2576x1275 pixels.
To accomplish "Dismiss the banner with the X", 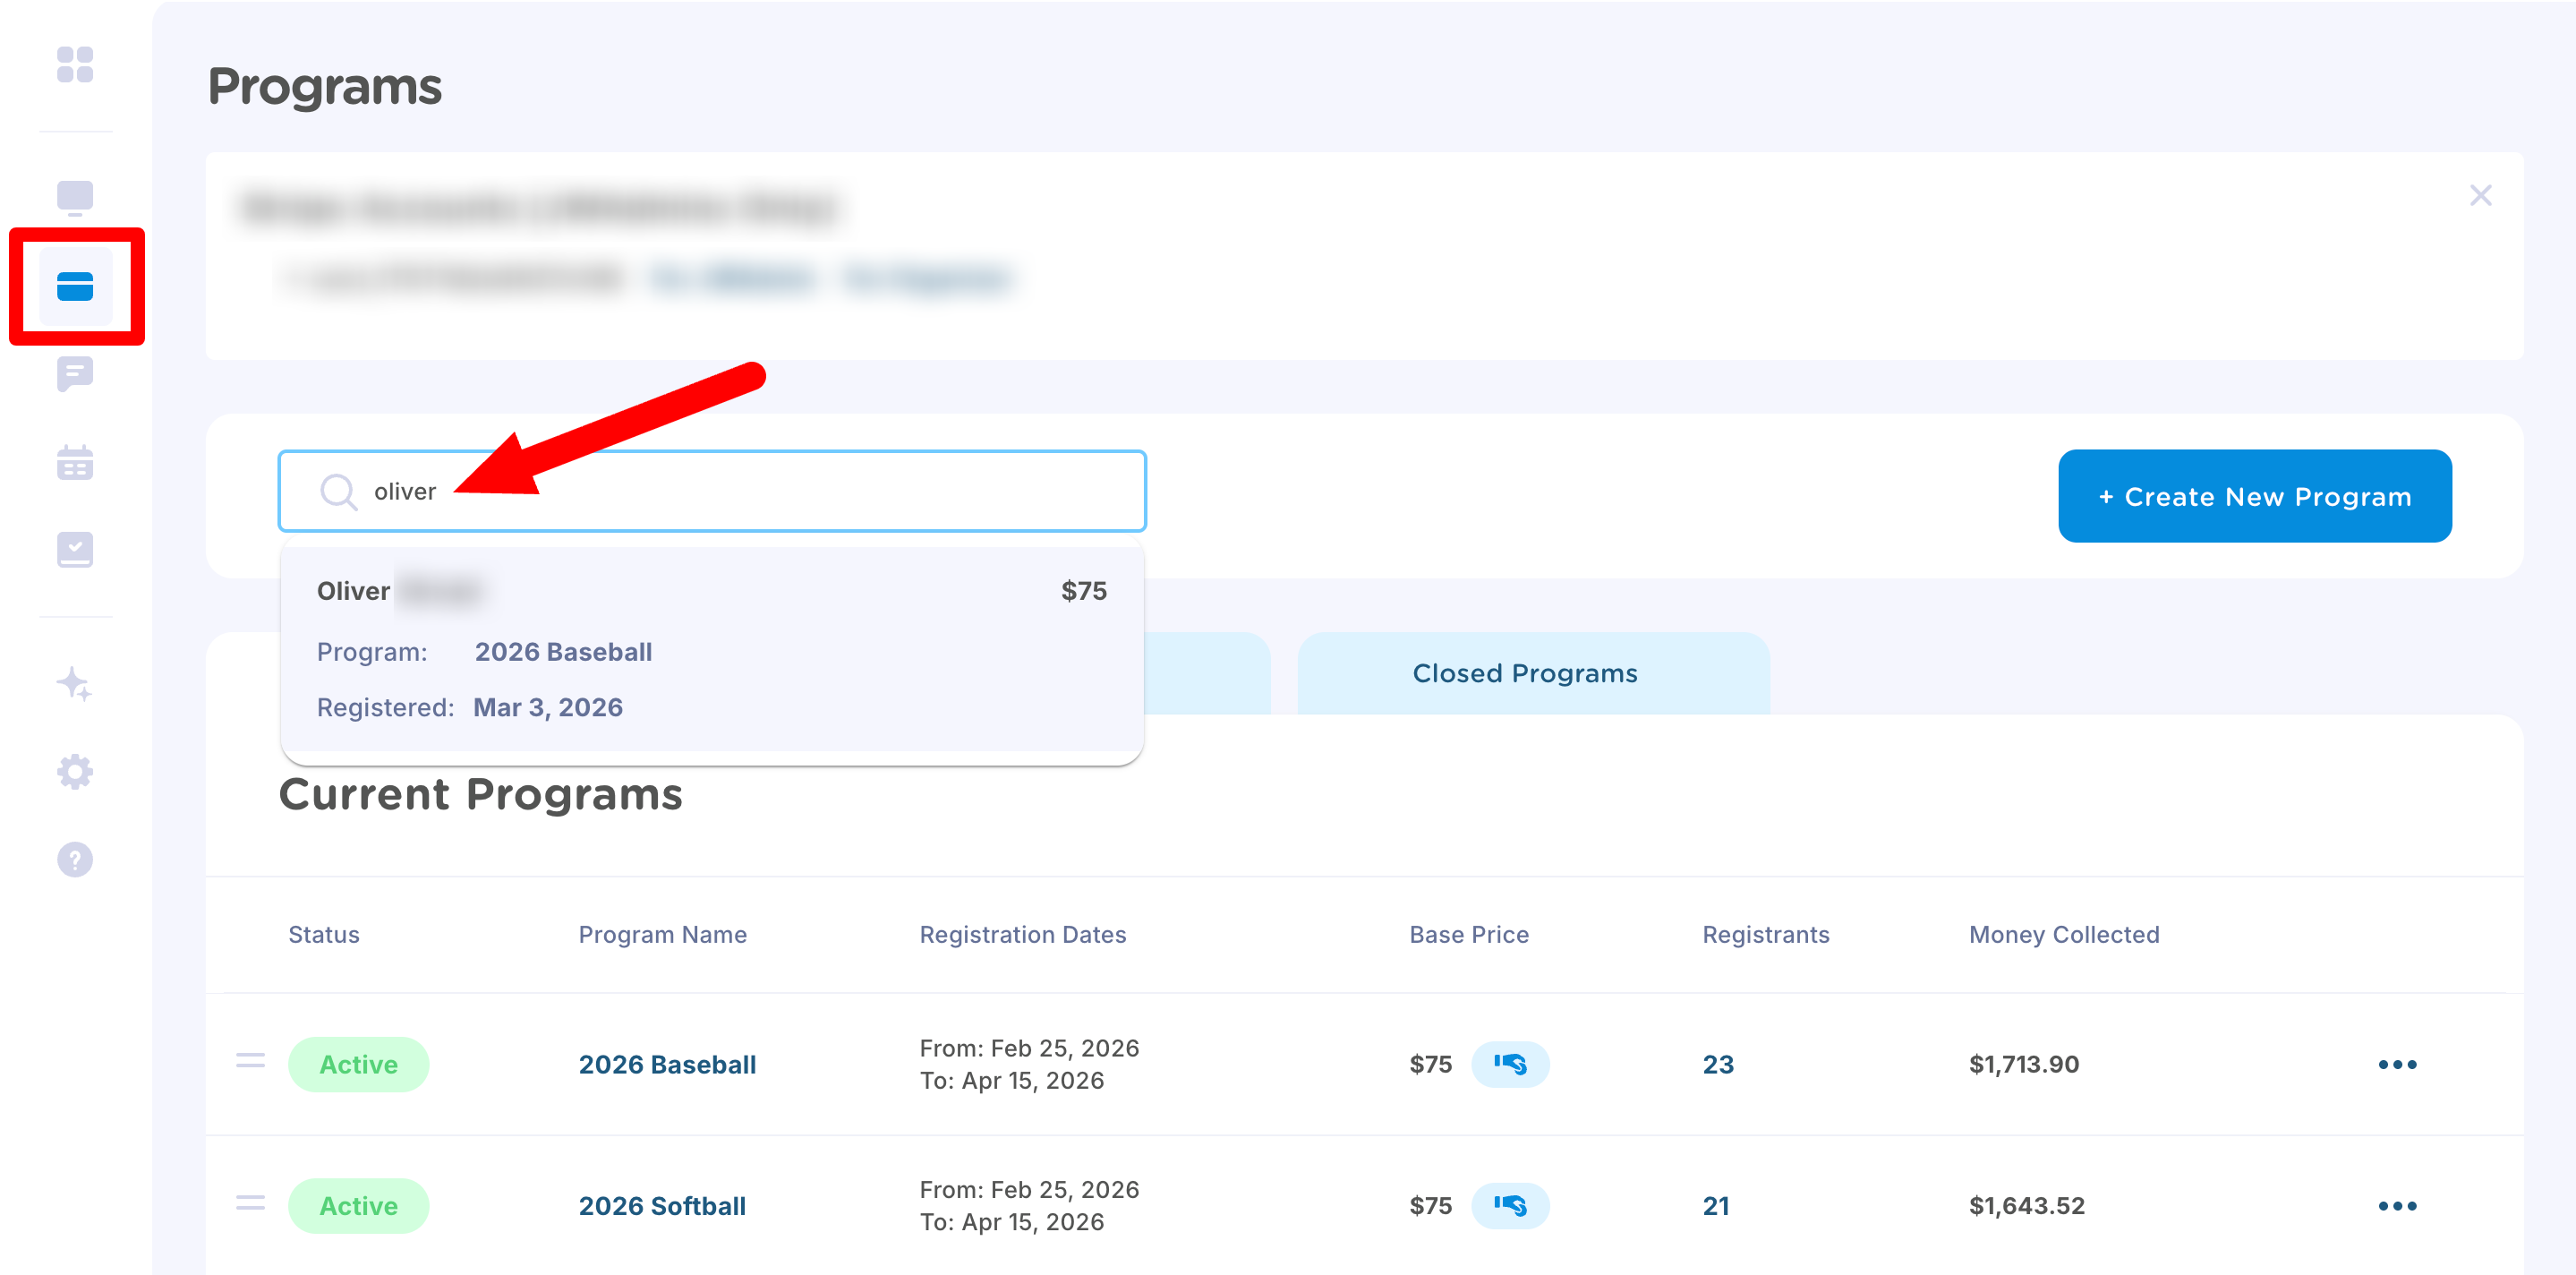I will pyautogui.click(x=2480, y=195).
